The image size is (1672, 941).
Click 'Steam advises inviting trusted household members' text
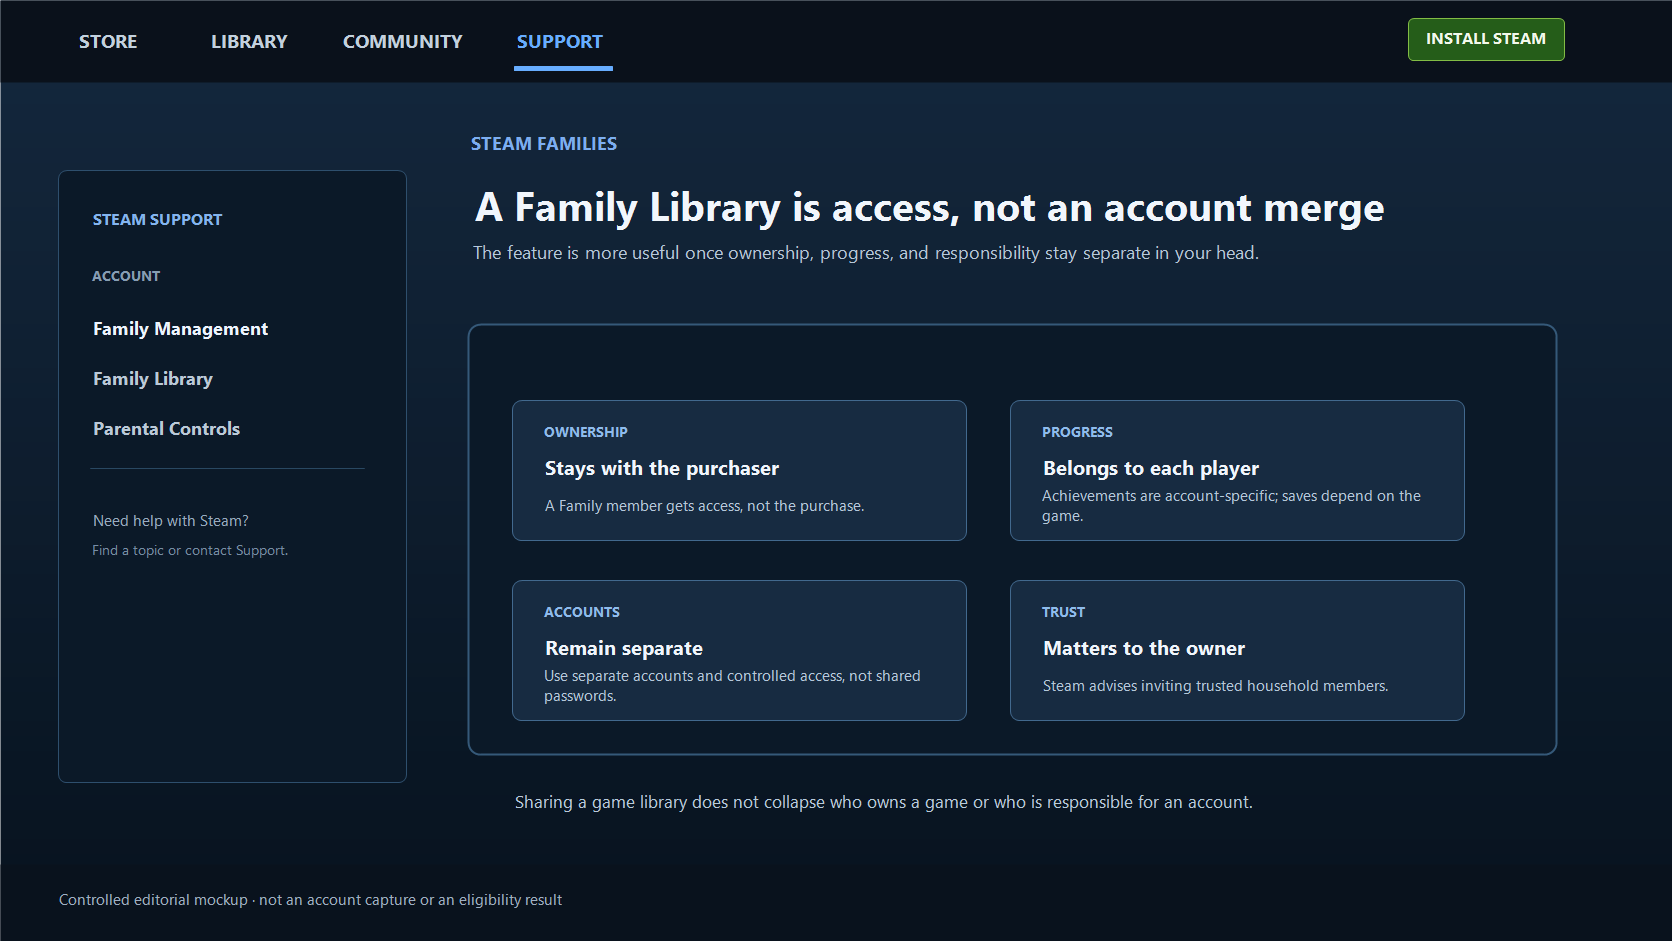pos(1215,686)
